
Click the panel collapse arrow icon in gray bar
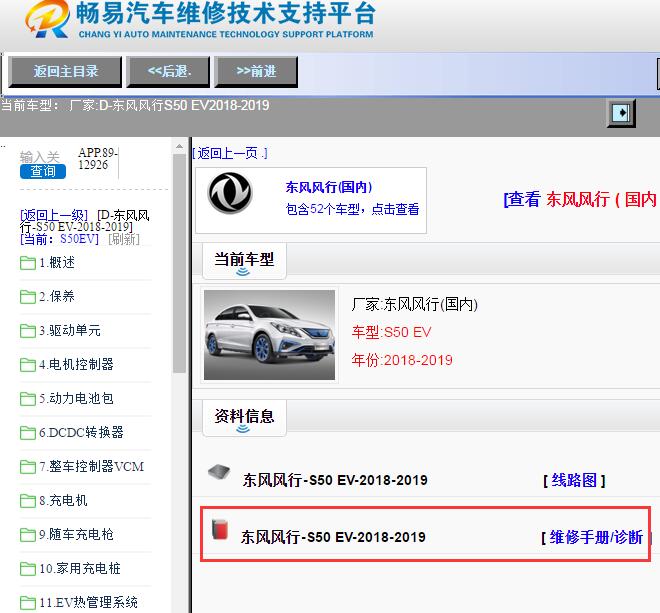pyautogui.click(x=621, y=113)
